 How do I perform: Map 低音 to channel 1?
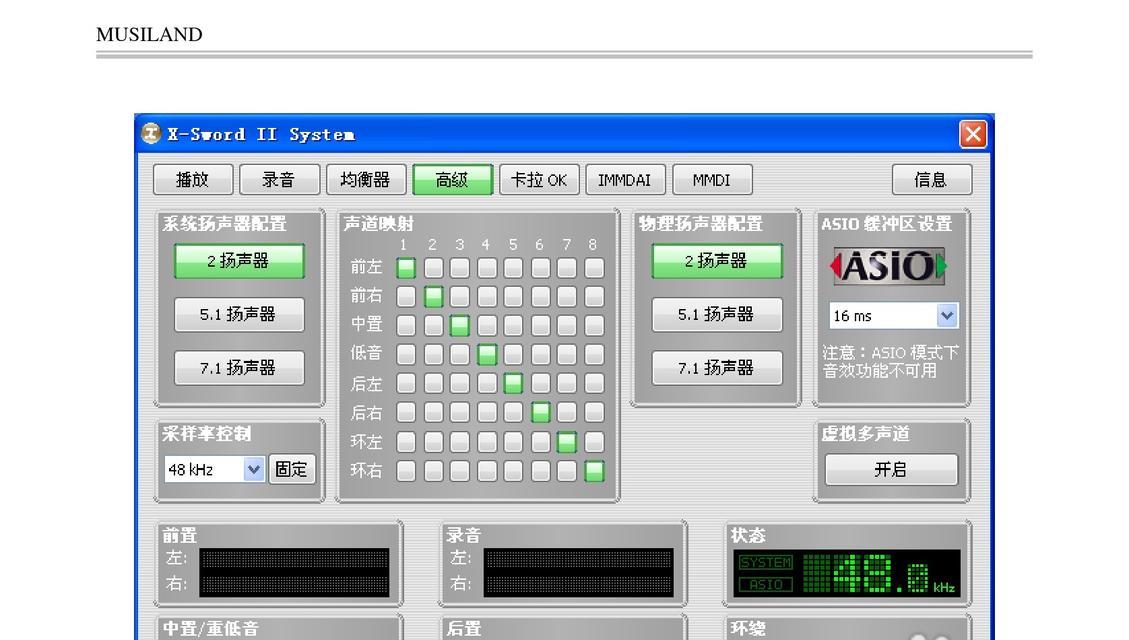(x=406, y=354)
